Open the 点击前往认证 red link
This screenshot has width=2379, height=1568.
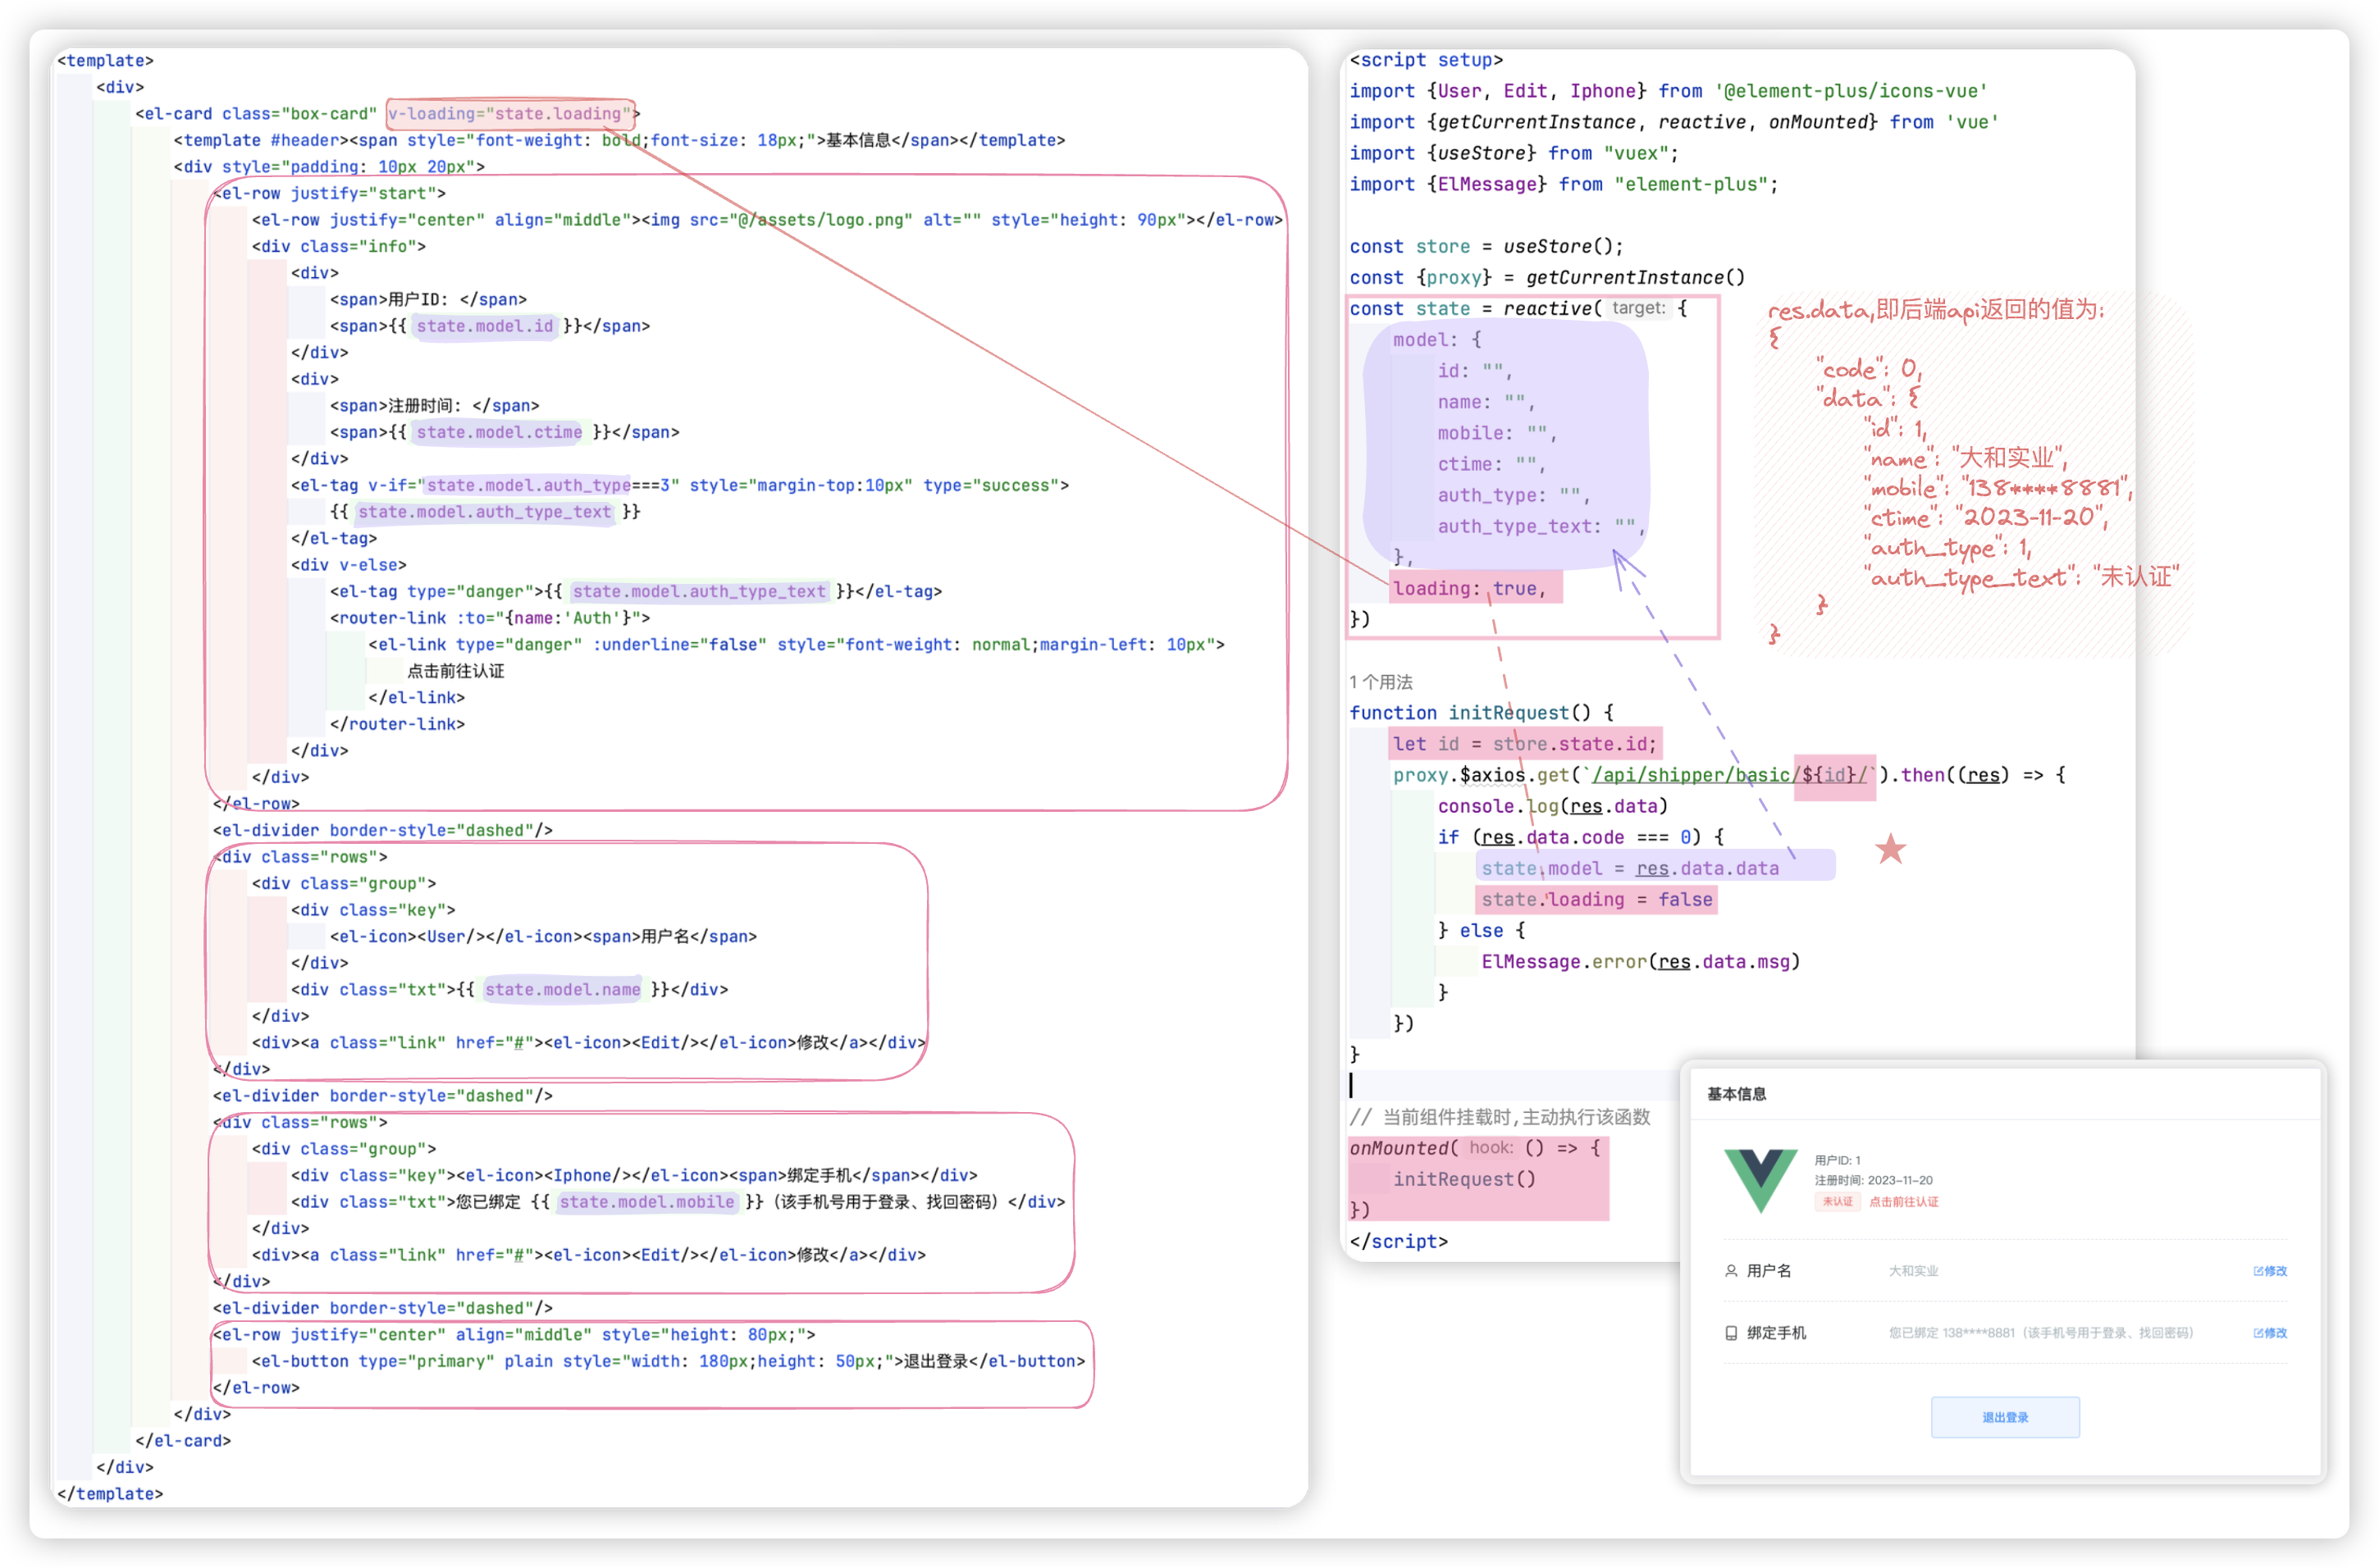[x=1903, y=1202]
